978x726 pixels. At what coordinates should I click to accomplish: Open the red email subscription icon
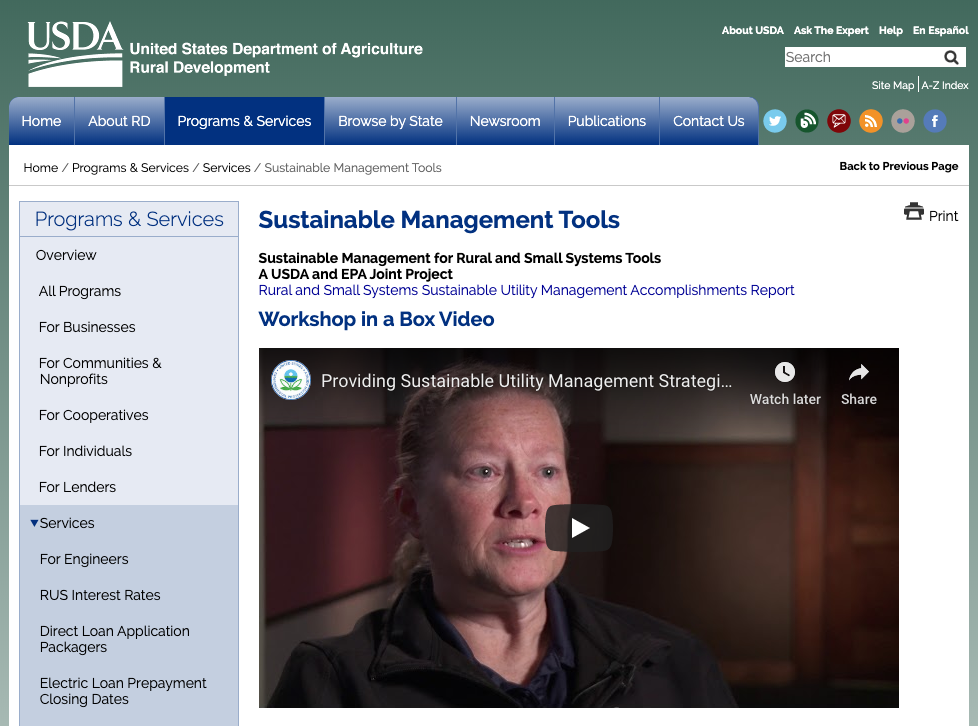pyautogui.click(x=839, y=121)
